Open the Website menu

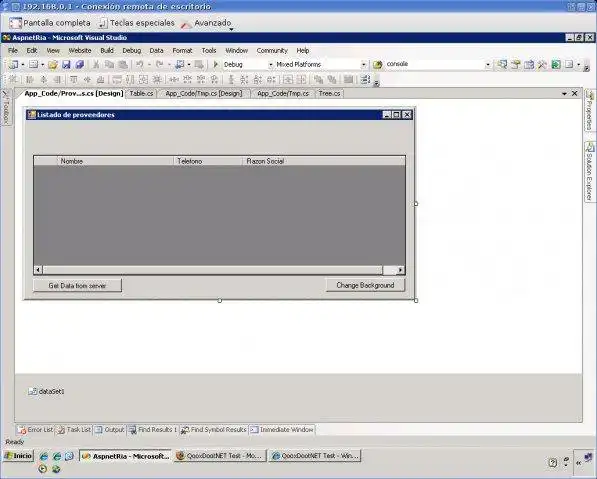point(80,51)
